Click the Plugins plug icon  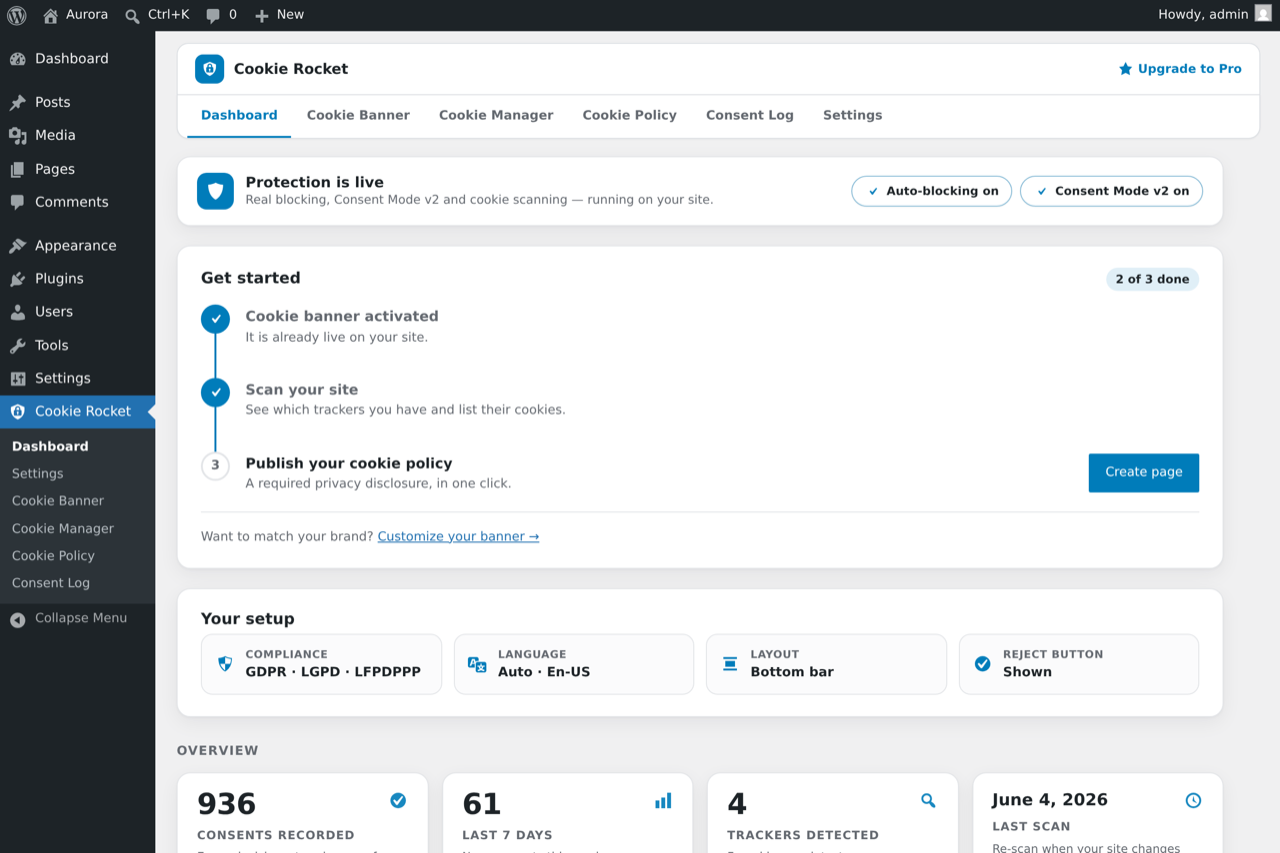tap(18, 279)
